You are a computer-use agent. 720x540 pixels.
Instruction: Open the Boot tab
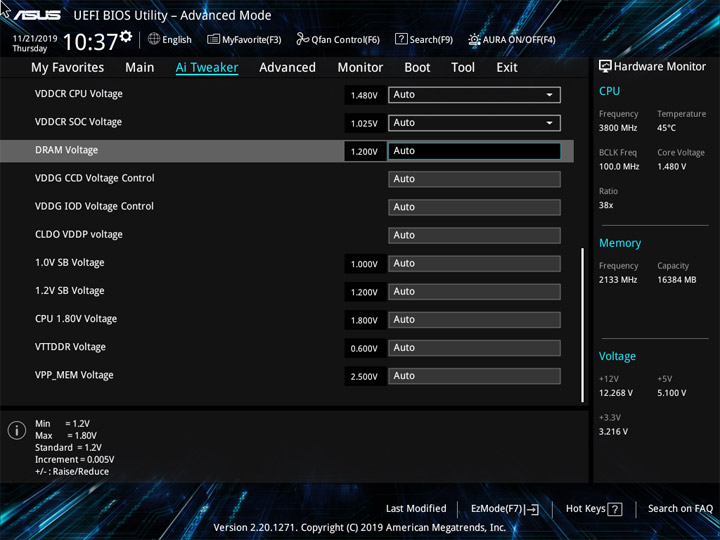[417, 68]
